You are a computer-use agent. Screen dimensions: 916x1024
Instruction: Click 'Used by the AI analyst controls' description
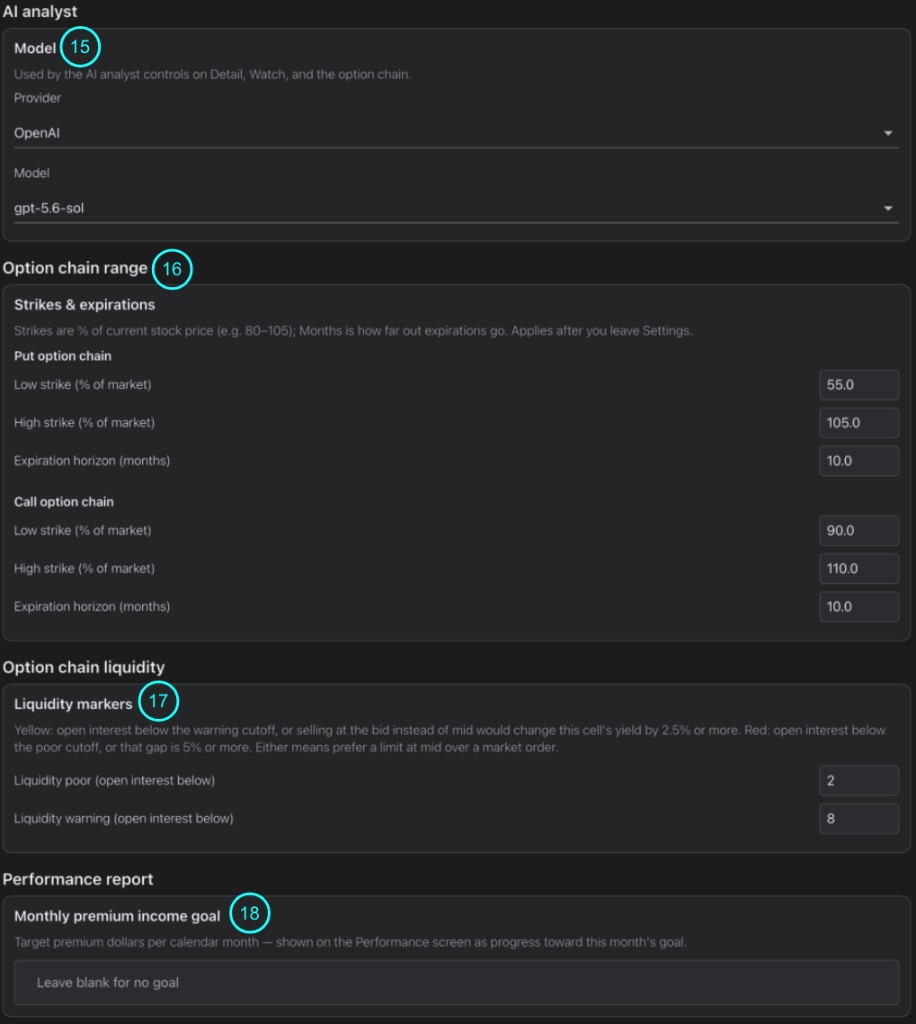click(x=212, y=74)
